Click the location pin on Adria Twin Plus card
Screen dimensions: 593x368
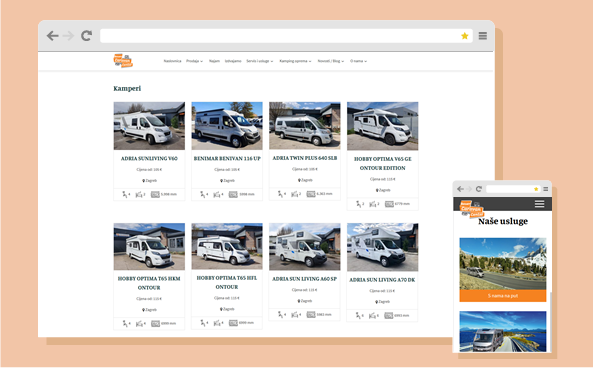click(x=299, y=180)
